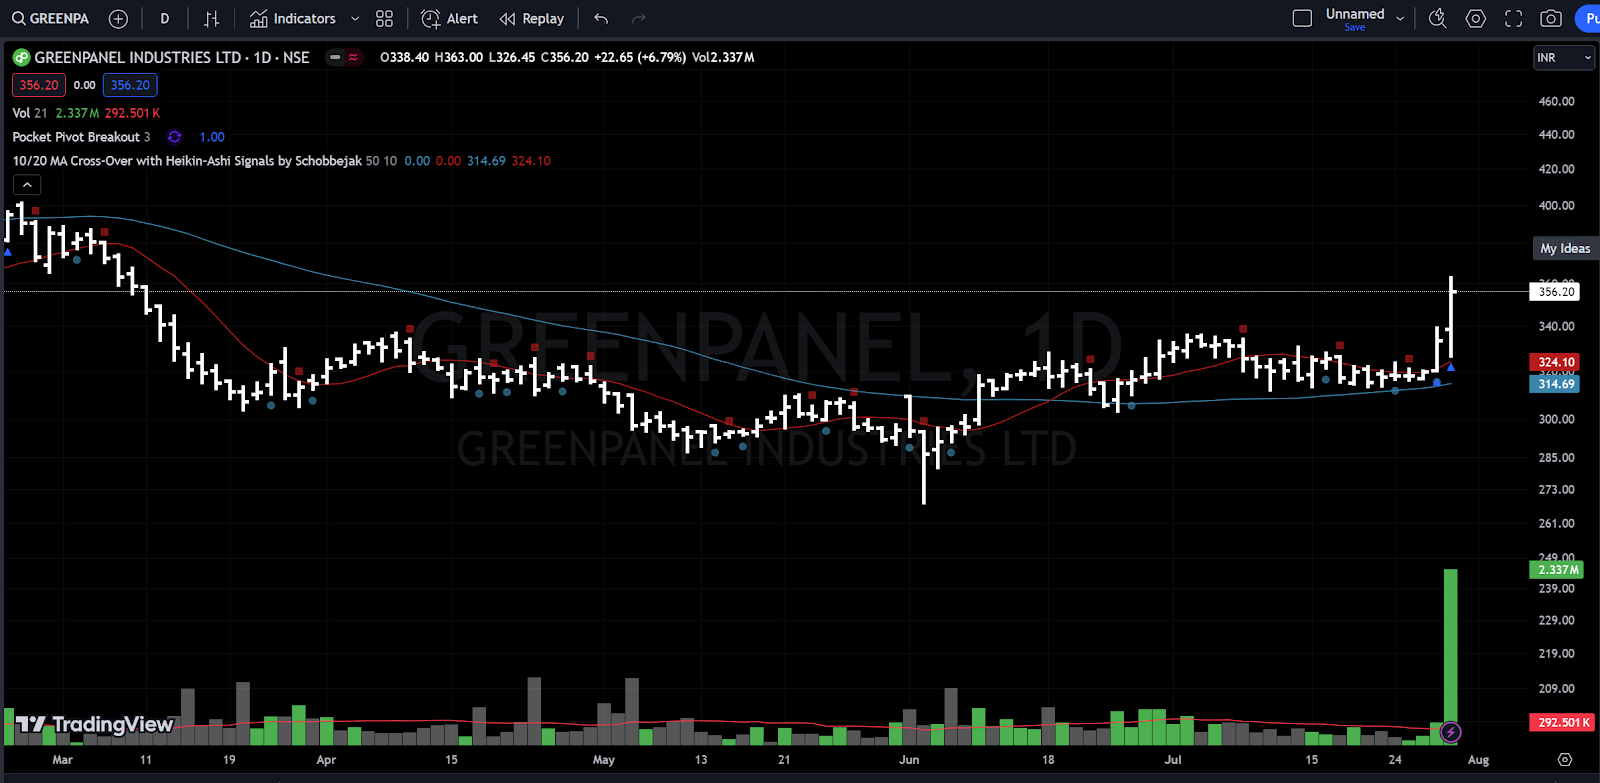Screen dimensions: 1600x783
Task: Open the My Ideas panel
Action: (x=1565, y=248)
